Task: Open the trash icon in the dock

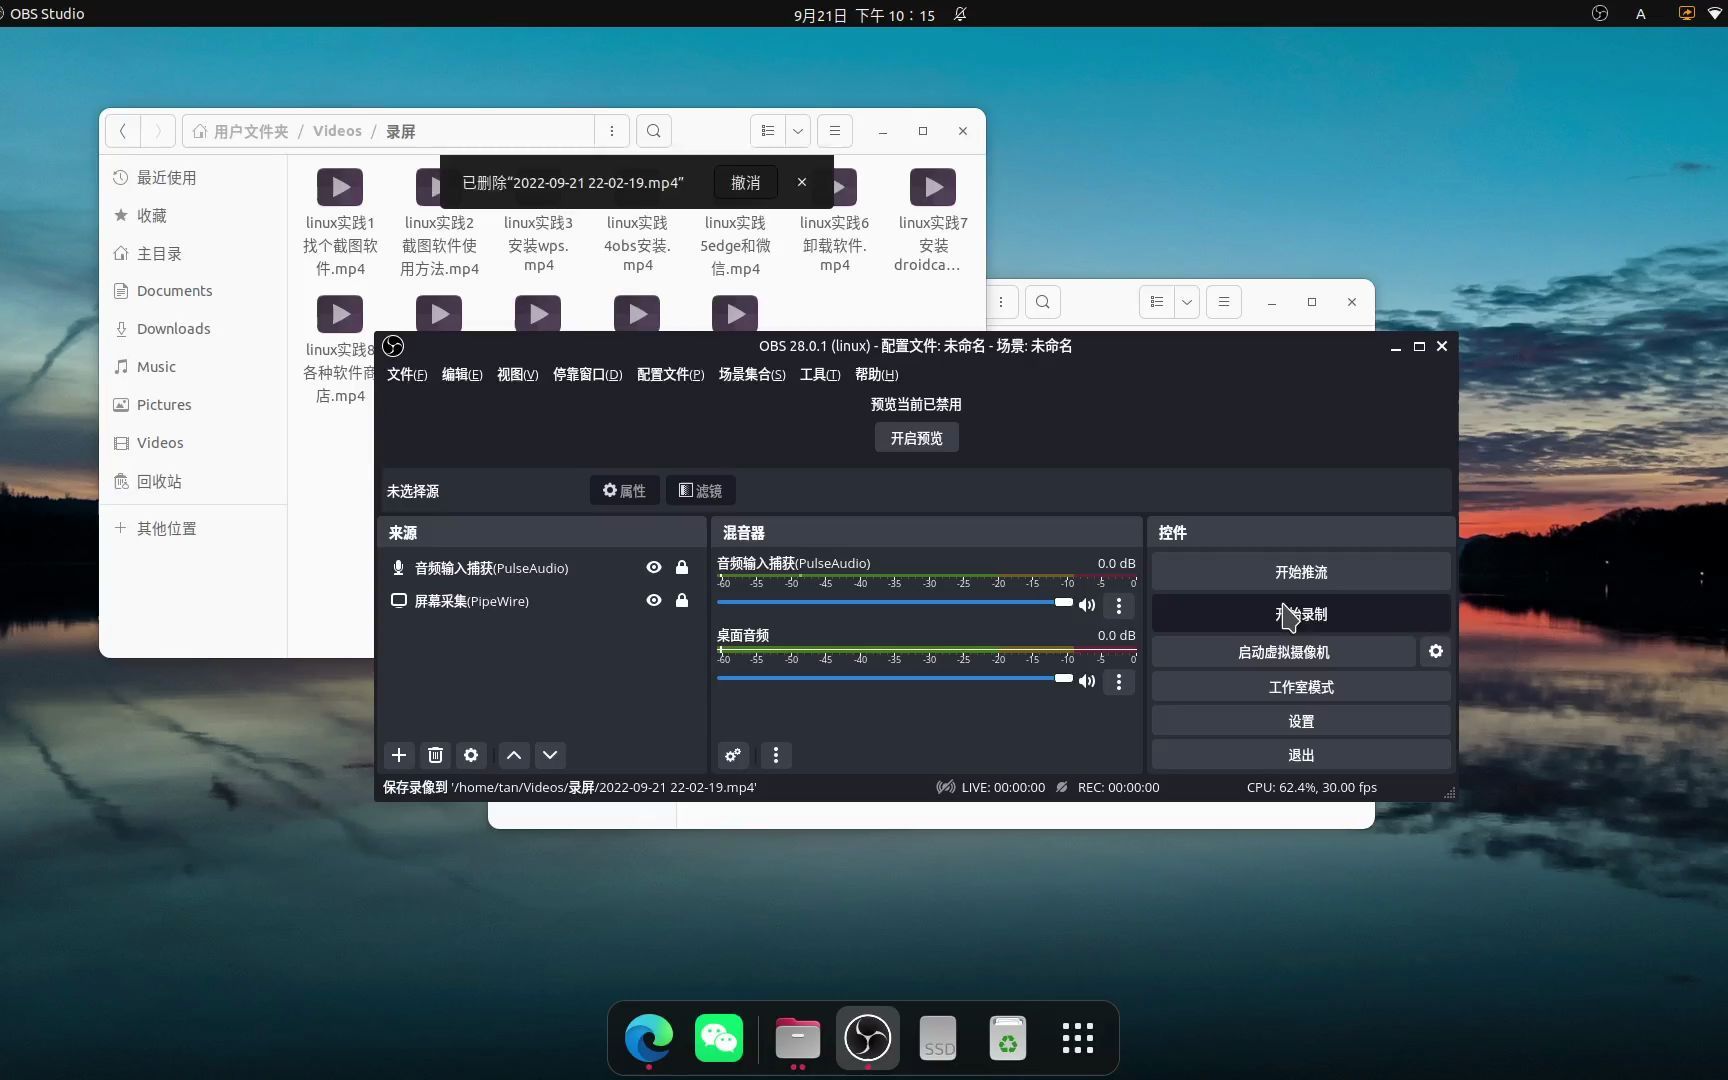Action: pos(1008,1037)
